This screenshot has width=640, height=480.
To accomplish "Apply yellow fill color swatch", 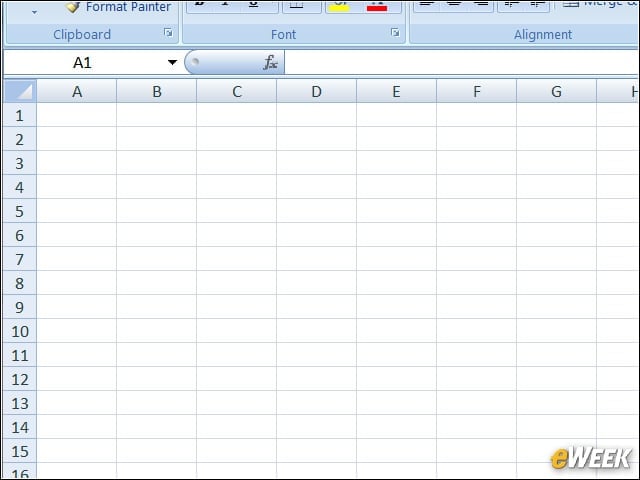I will 339,7.
